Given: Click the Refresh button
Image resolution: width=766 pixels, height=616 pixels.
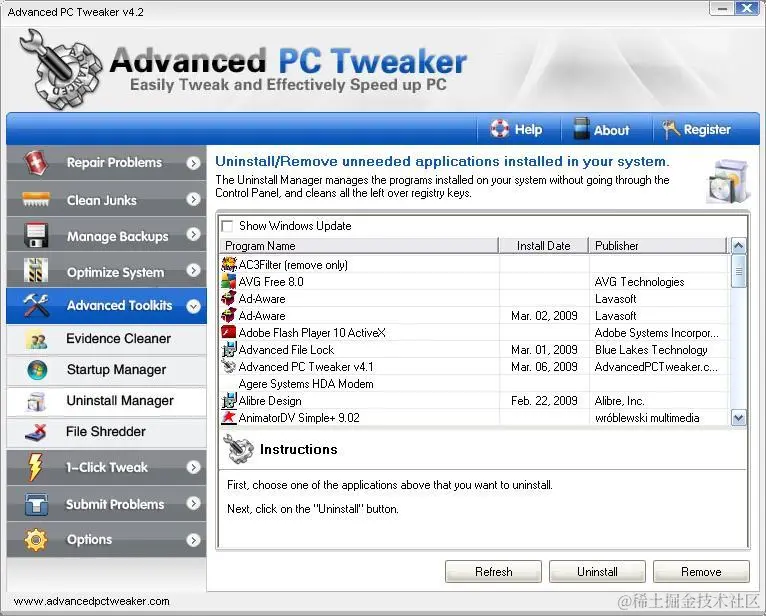Looking at the screenshot, I should point(493,572).
